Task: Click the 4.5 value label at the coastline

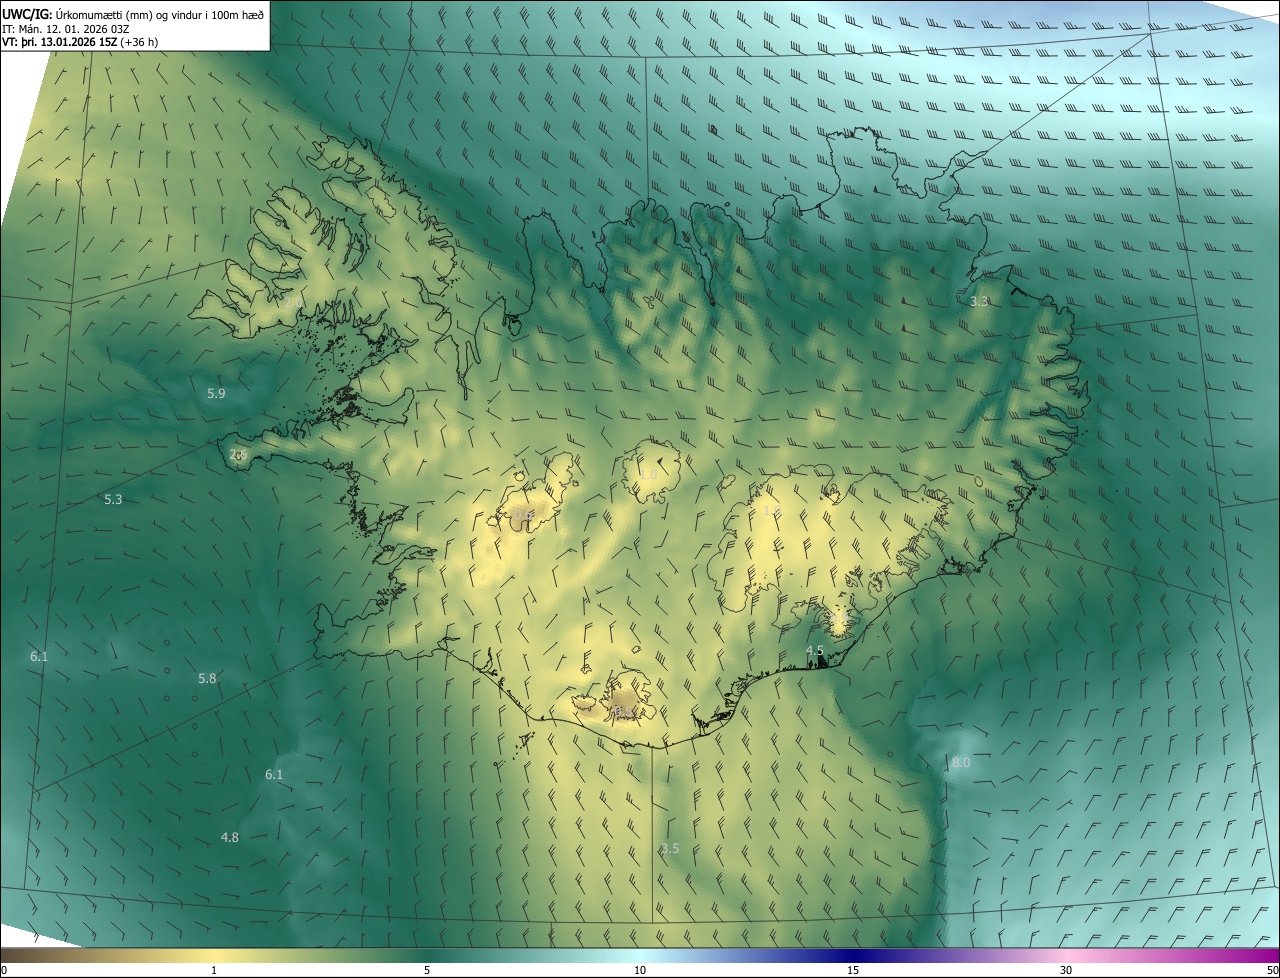Action: coord(815,651)
